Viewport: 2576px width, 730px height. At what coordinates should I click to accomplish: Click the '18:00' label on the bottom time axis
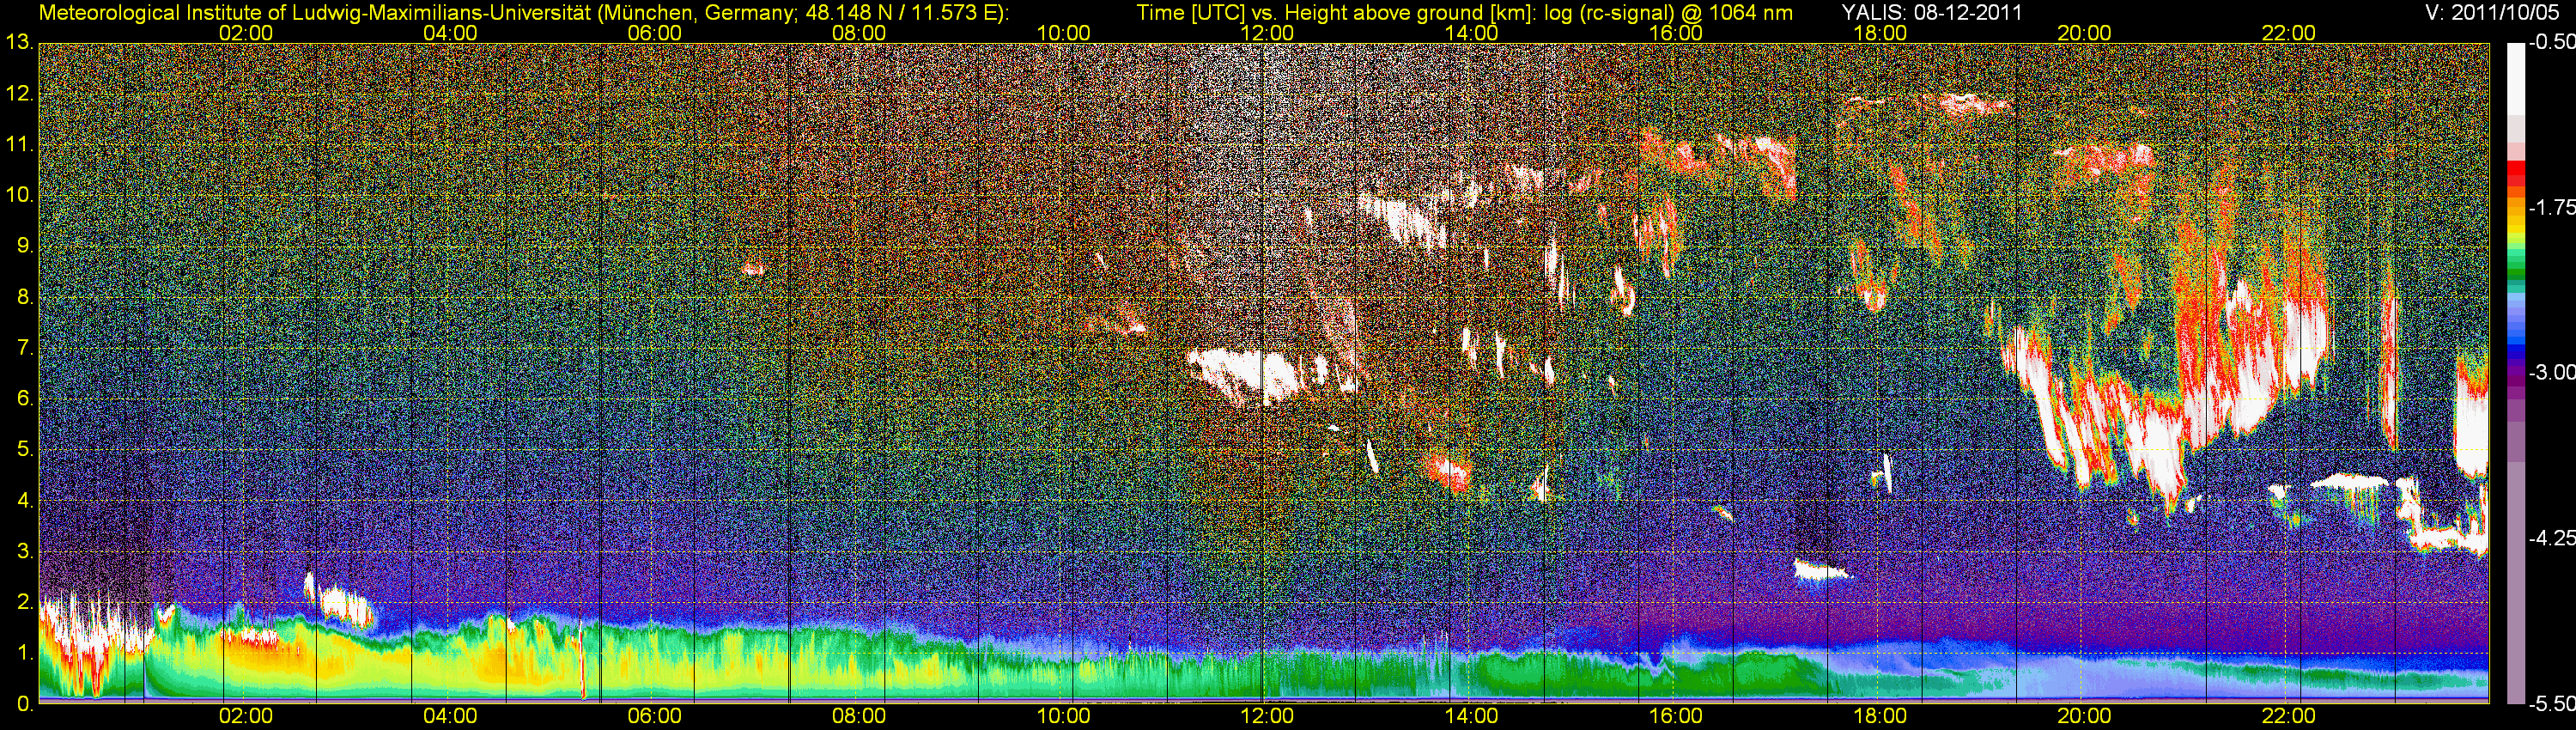pyautogui.click(x=1880, y=717)
